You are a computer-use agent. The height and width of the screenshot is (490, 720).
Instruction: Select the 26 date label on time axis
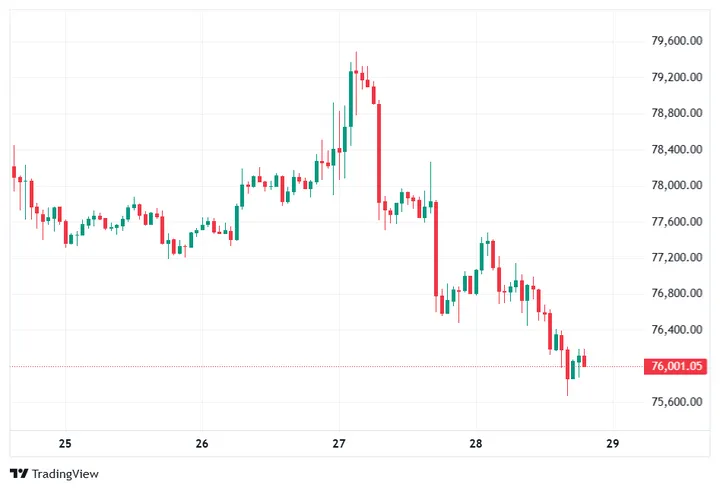pos(202,444)
